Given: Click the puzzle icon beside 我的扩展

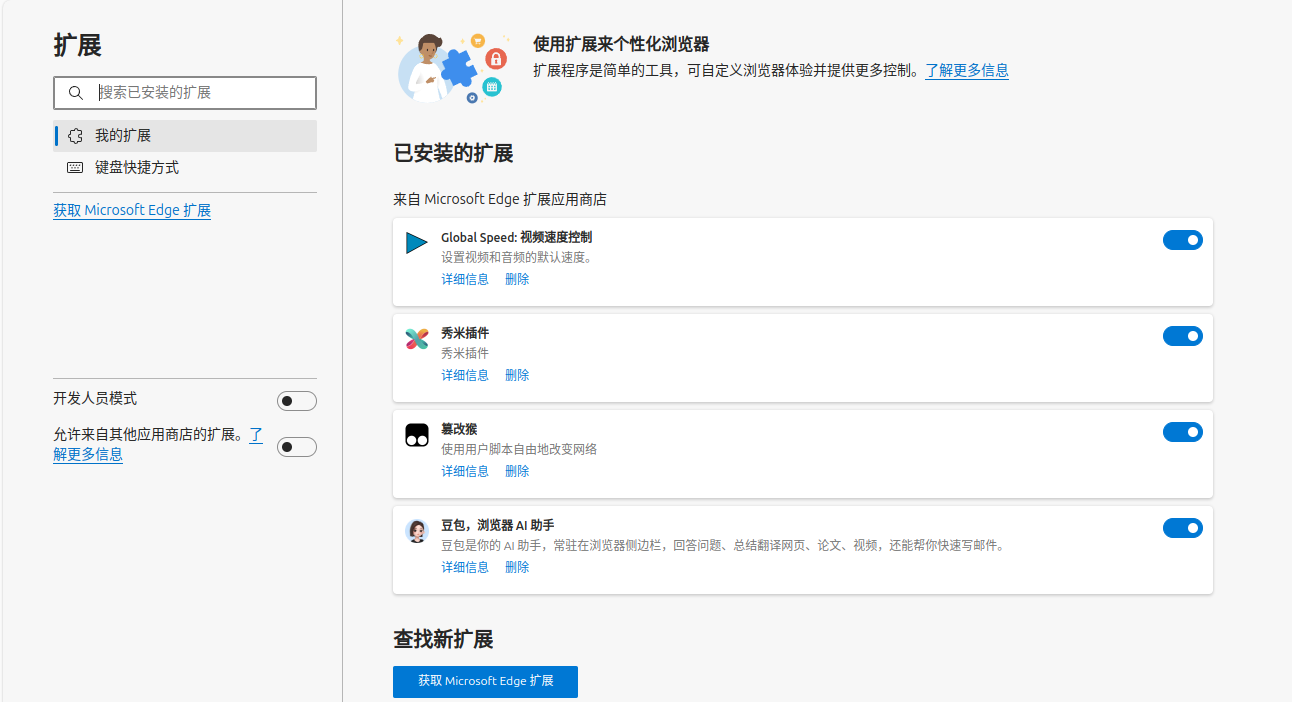Looking at the screenshot, I should (x=75, y=136).
